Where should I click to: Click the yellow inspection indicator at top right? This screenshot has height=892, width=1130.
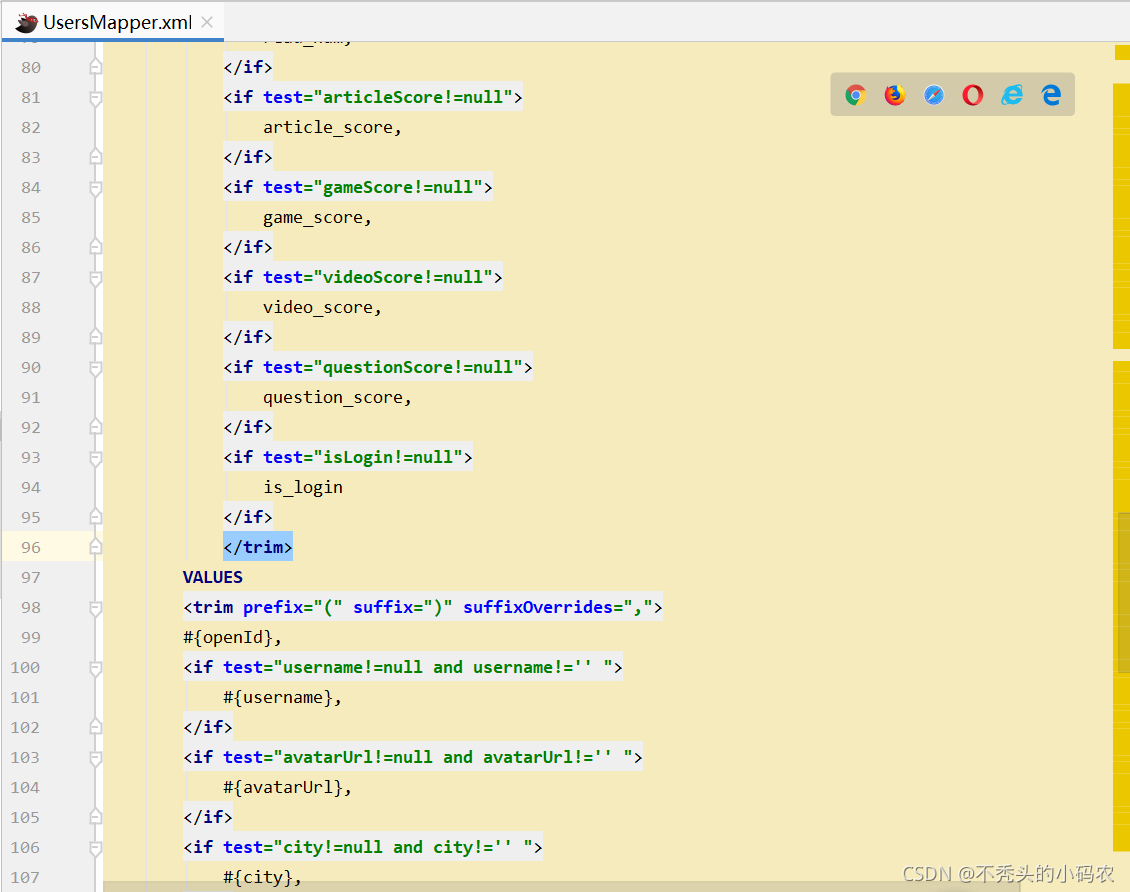point(1122,52)
